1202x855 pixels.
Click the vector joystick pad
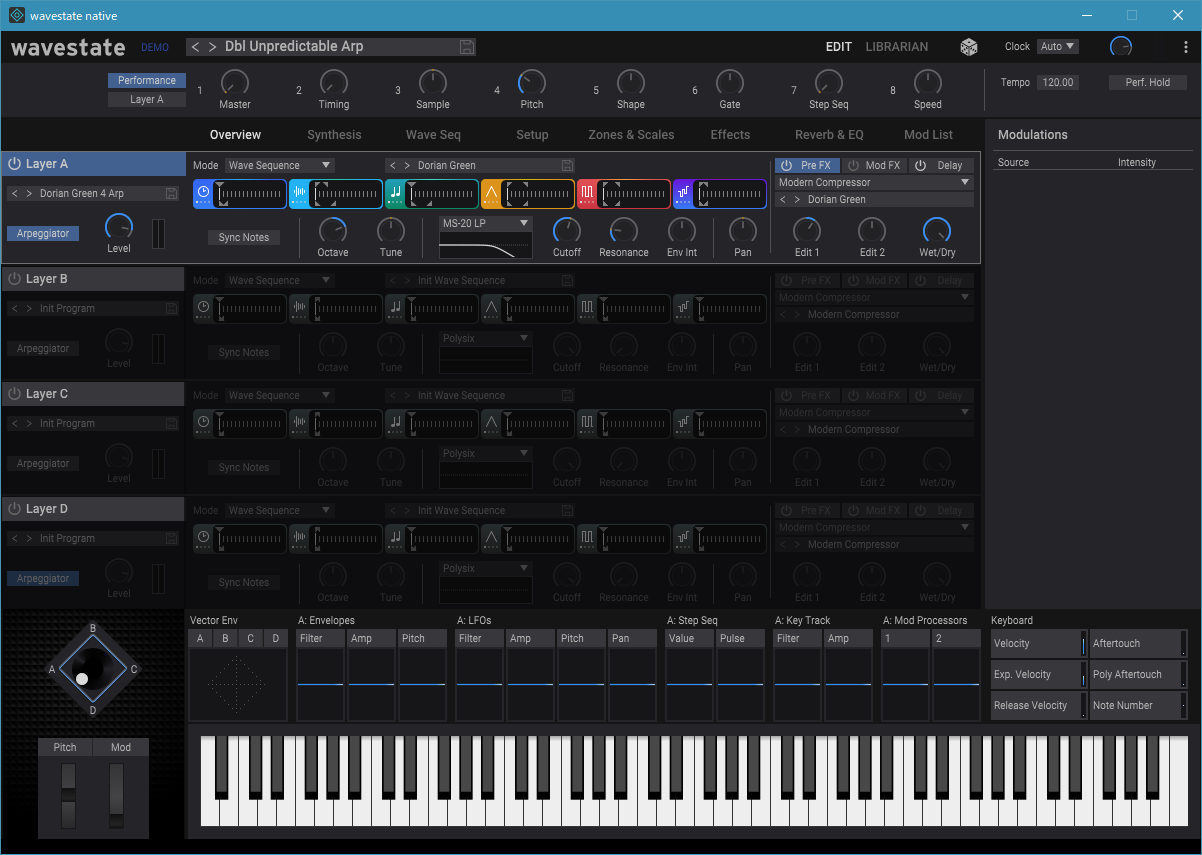click(93, 669)
